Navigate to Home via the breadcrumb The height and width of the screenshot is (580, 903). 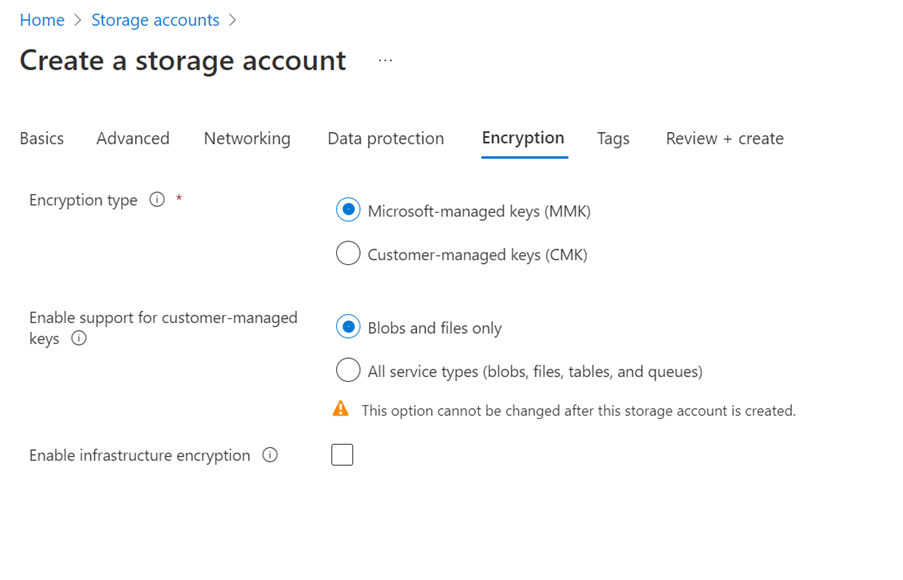click(x=42, y=19)
